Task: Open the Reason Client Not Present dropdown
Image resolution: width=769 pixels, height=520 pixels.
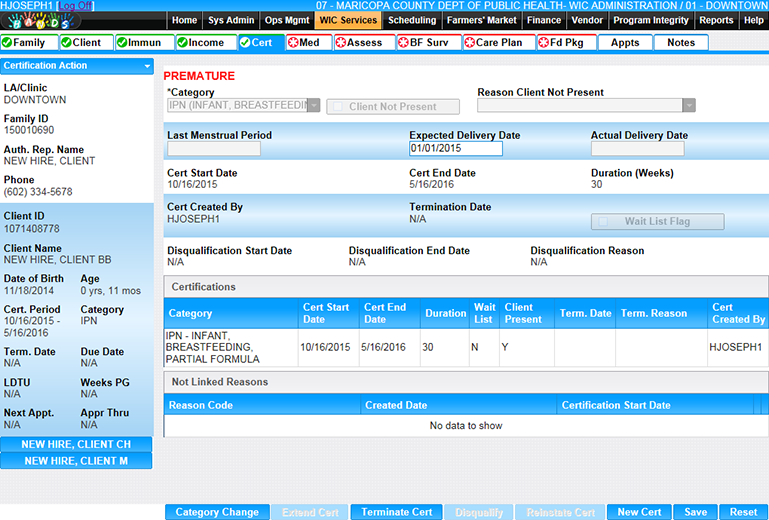Action: point(687,106)
